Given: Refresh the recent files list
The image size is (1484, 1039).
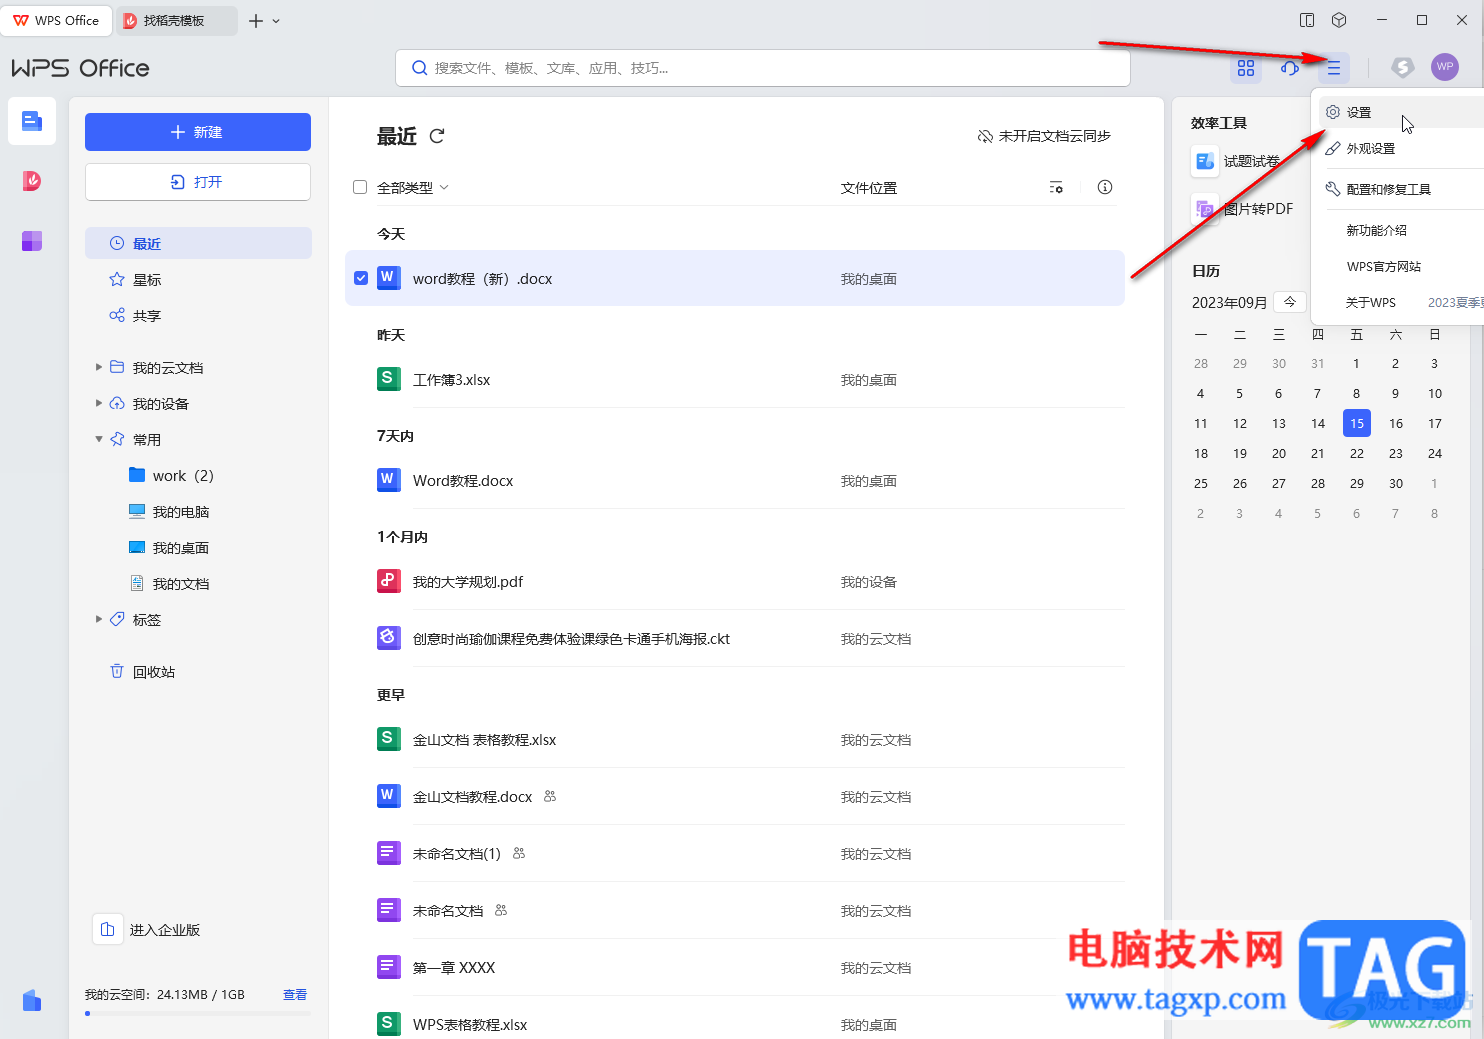Looking at the screenshot, I should (437, 136).
